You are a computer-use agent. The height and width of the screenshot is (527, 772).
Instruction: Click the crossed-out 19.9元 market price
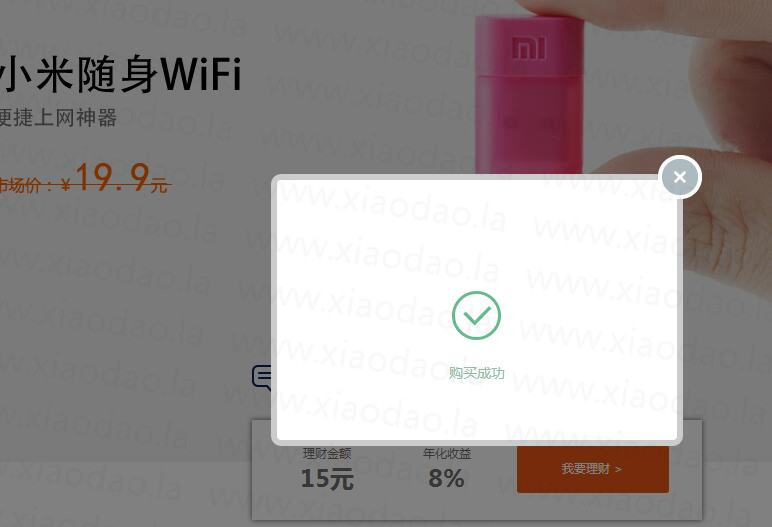pos(122,178)
